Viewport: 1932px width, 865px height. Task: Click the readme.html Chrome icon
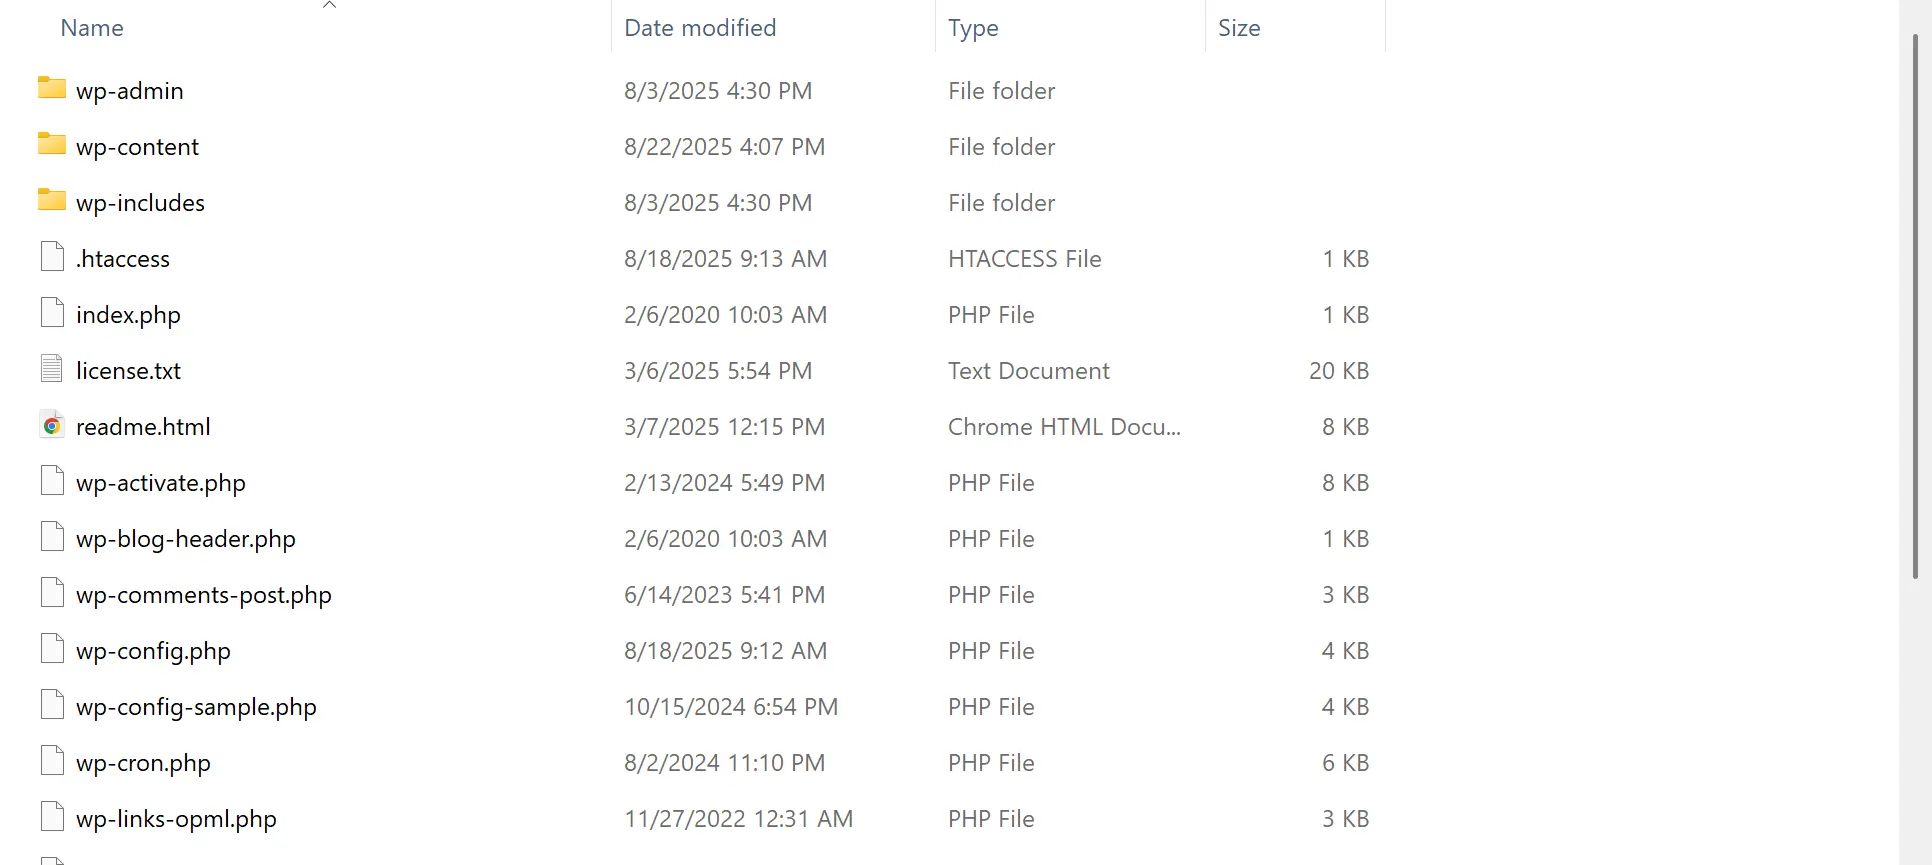coord(52,426)
